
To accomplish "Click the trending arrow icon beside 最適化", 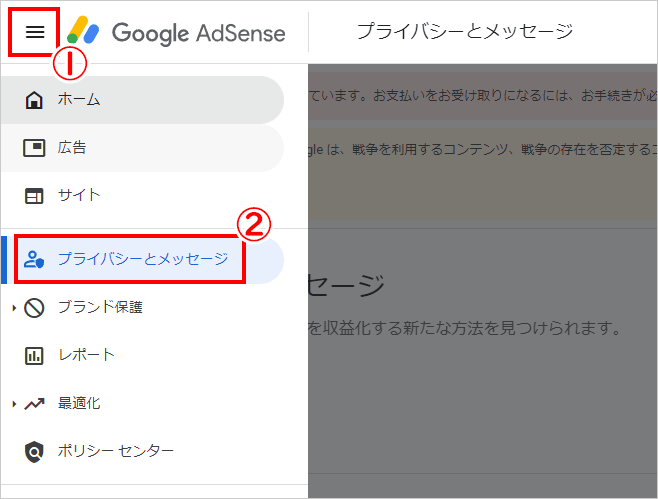I will coord(34,404).
